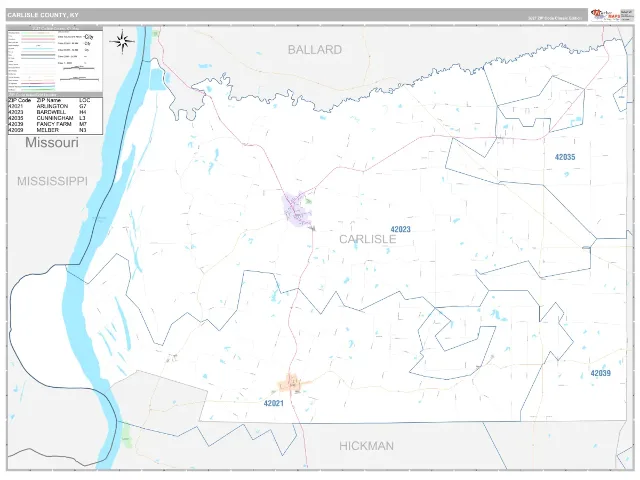The height and width of the screenshot is (480, 640).
Task: Click the purple Bardwell city area
Action: point(297,210)
